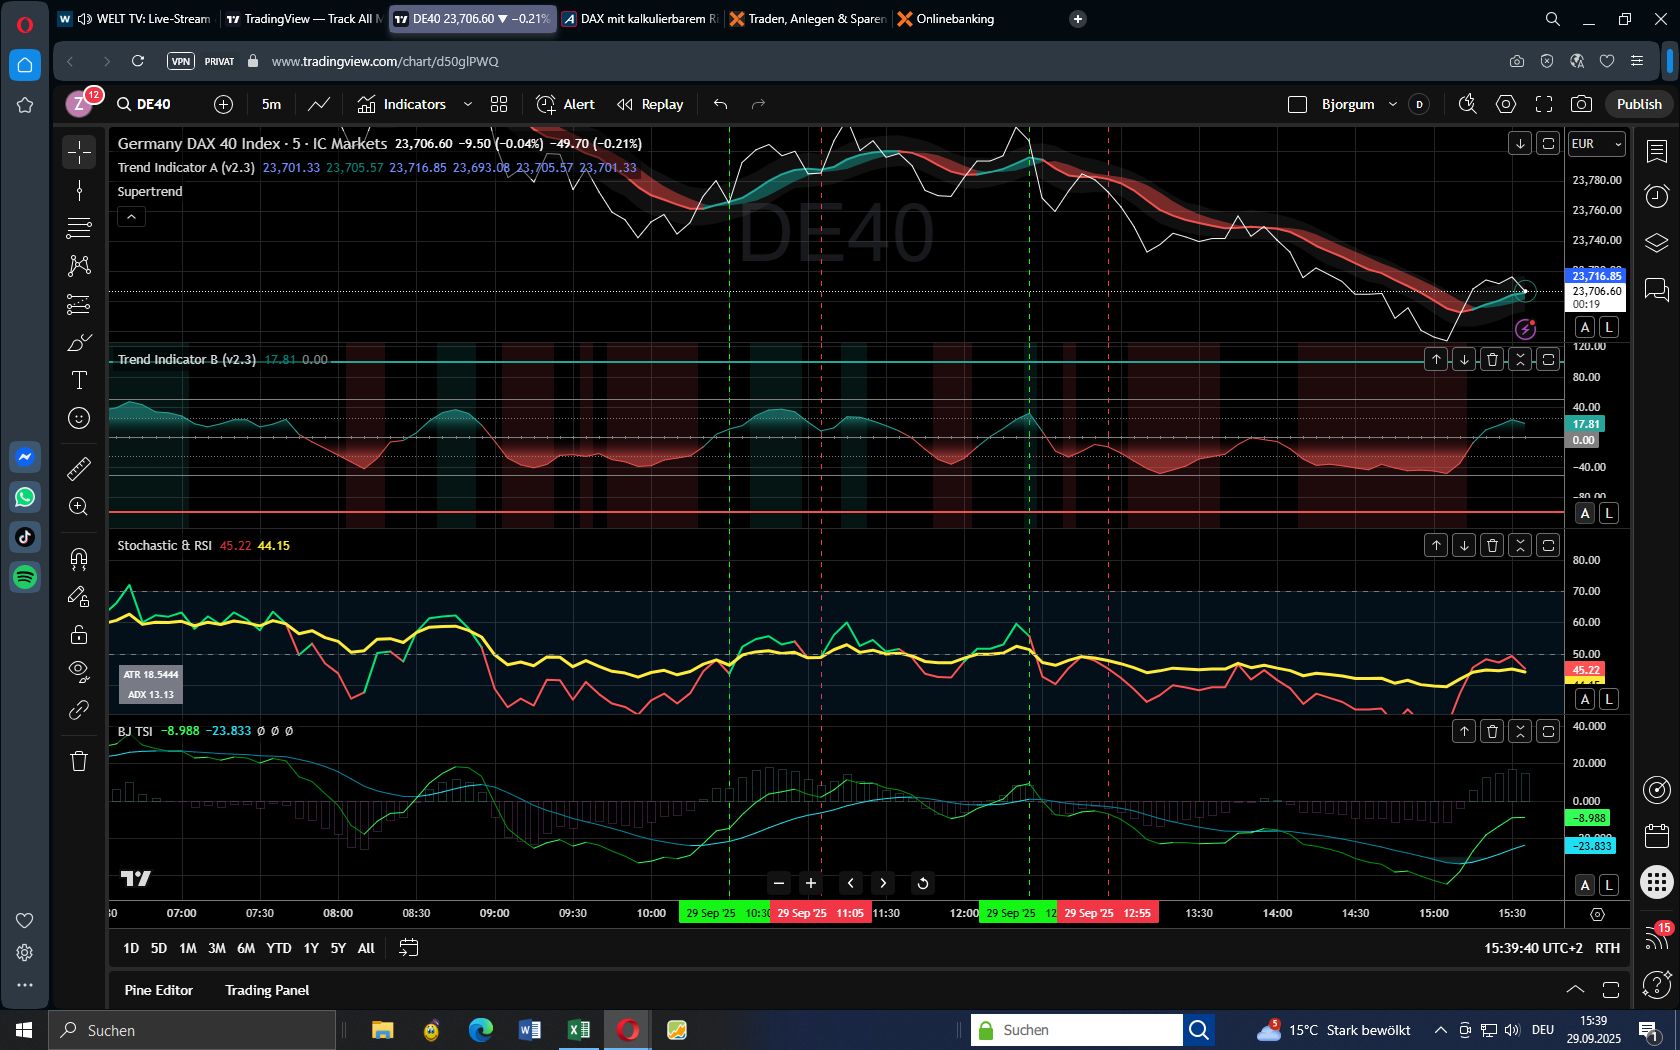Take a chart snapshot with the camera icon

click(x=1581, y=104)
